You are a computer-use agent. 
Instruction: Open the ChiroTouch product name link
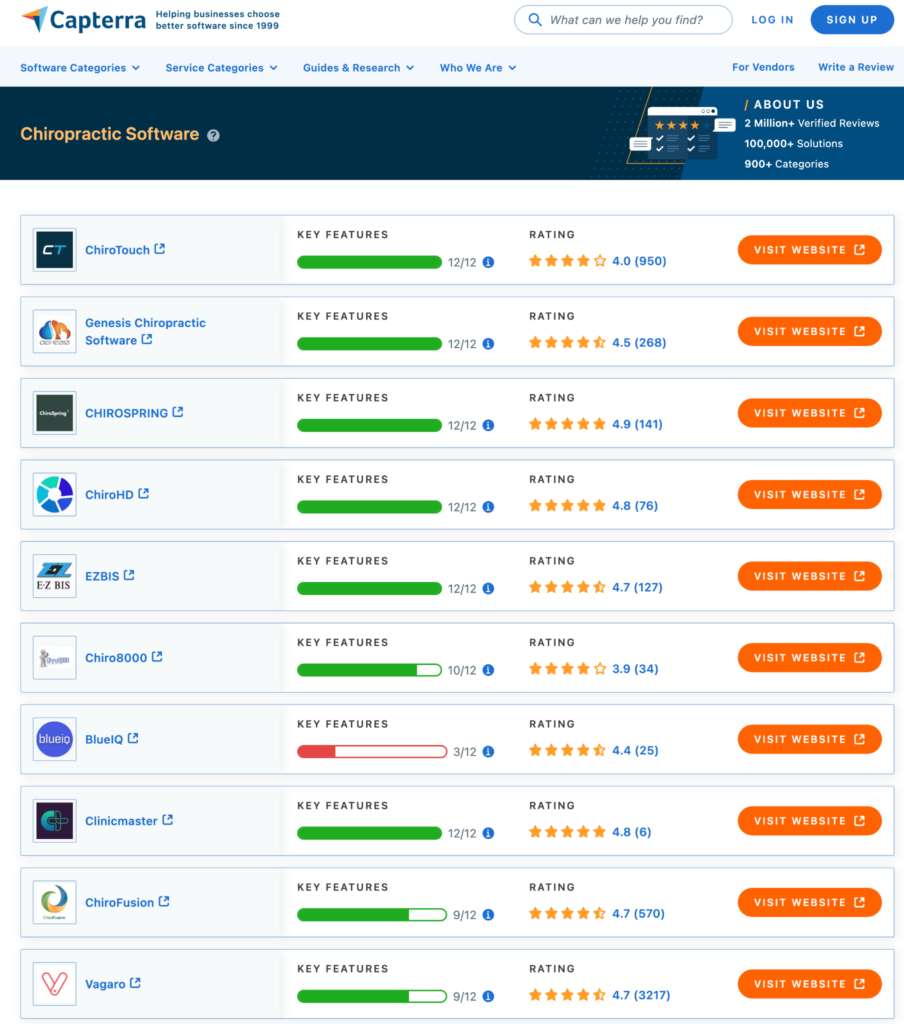118,250
